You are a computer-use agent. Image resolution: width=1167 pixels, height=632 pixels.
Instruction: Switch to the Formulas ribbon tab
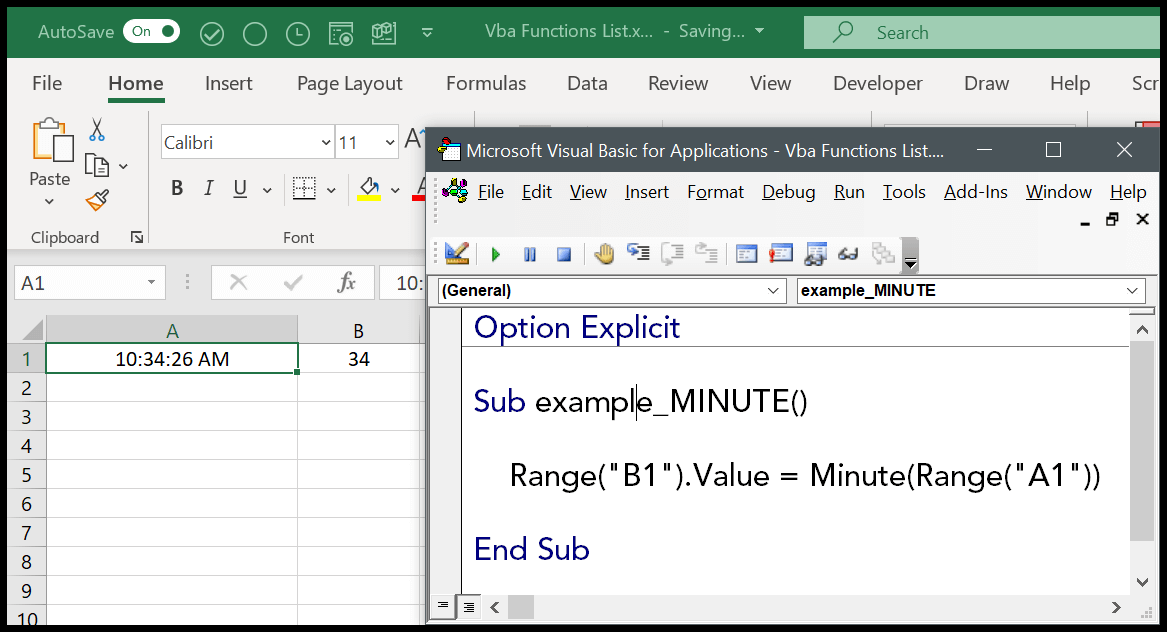[486, 83]
